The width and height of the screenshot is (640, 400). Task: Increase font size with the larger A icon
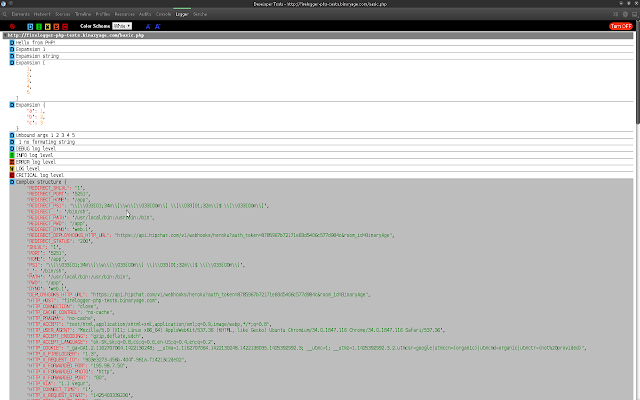[x=158, y=27]
